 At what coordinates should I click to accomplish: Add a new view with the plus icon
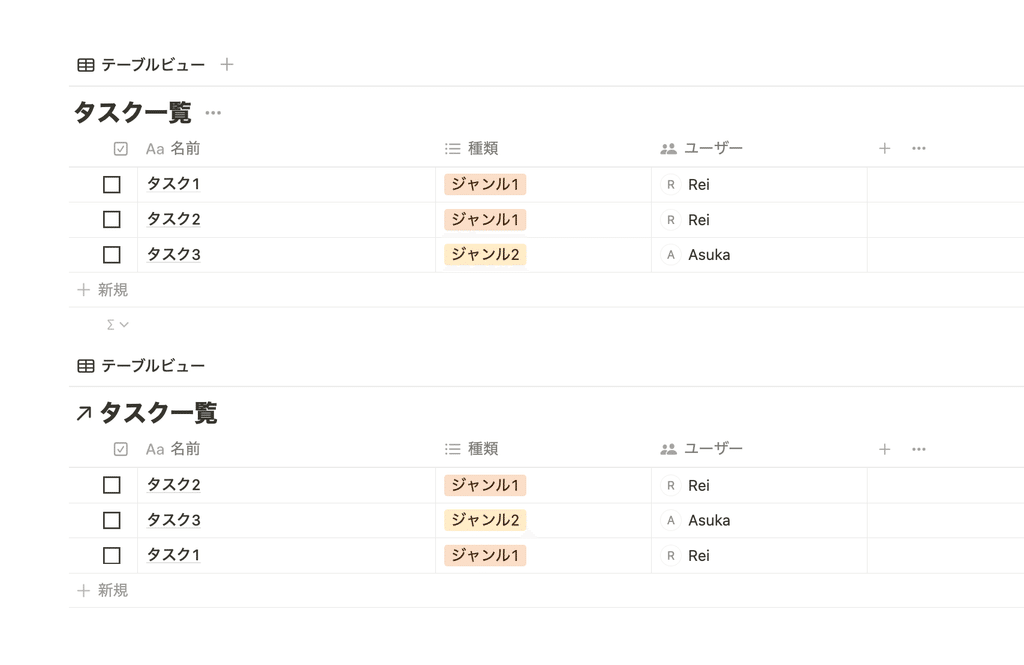(227, 65)
